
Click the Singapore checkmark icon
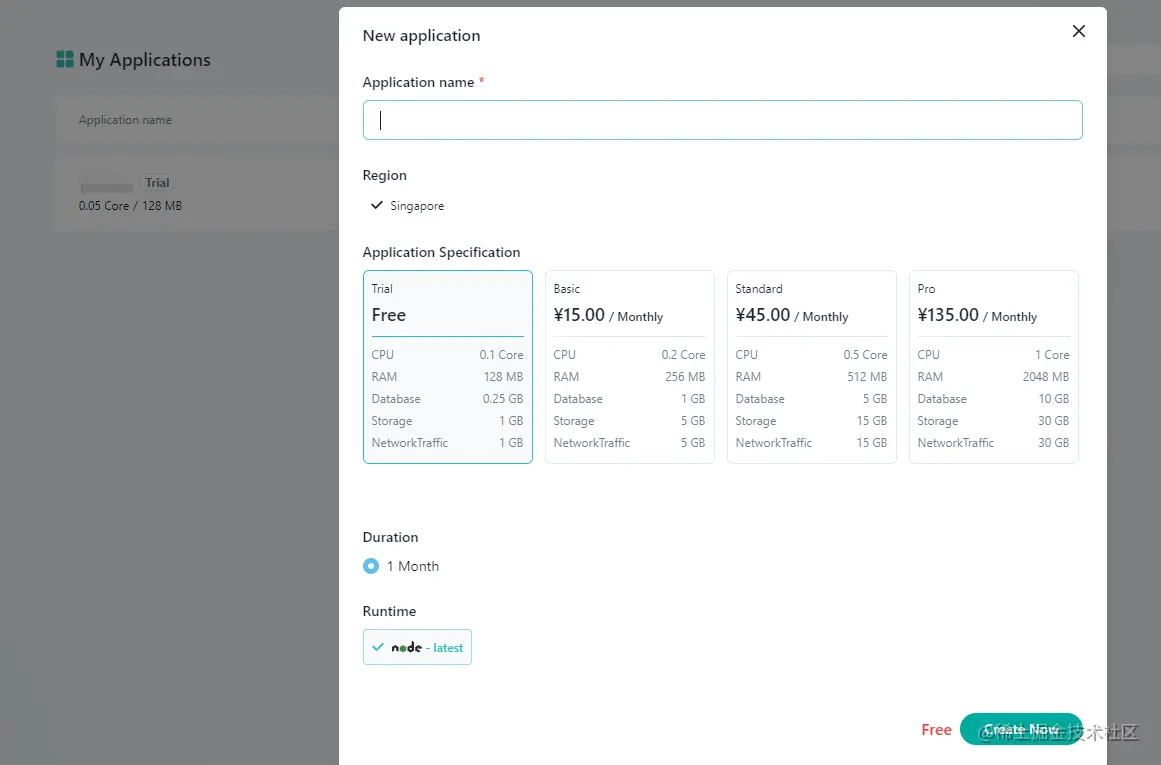tap(377, 205)
